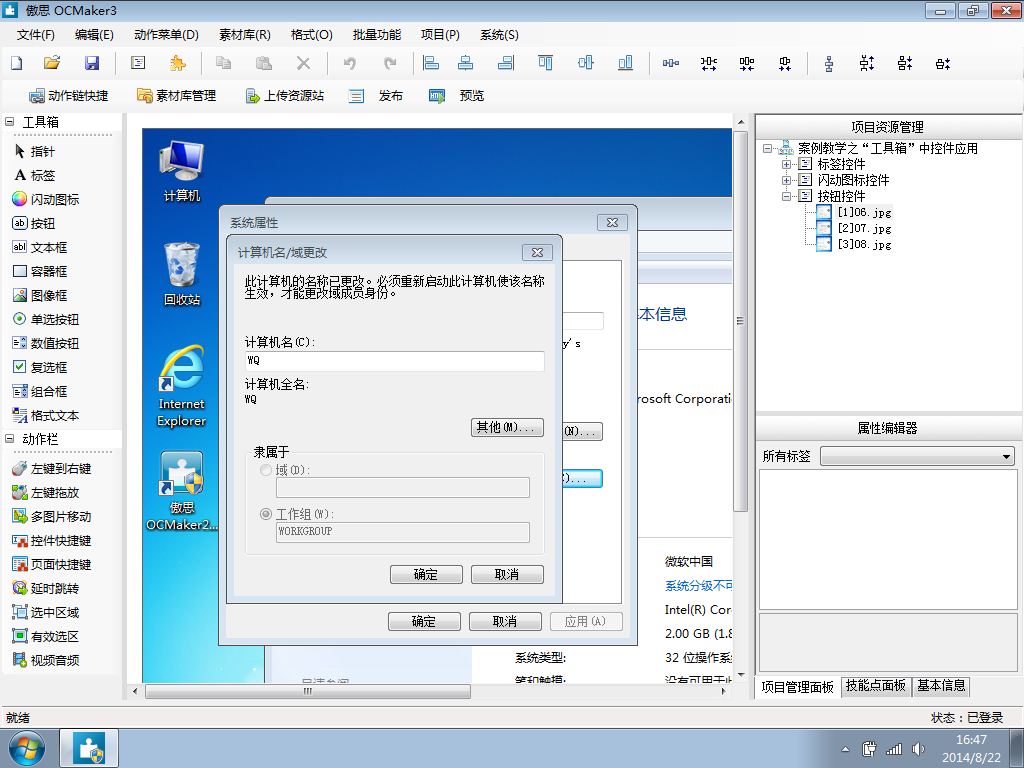Image resolution: width=1024 pixels, height=768 pixels.
Task: Click the volume speaker tray icon
Action: pos(918,749)
